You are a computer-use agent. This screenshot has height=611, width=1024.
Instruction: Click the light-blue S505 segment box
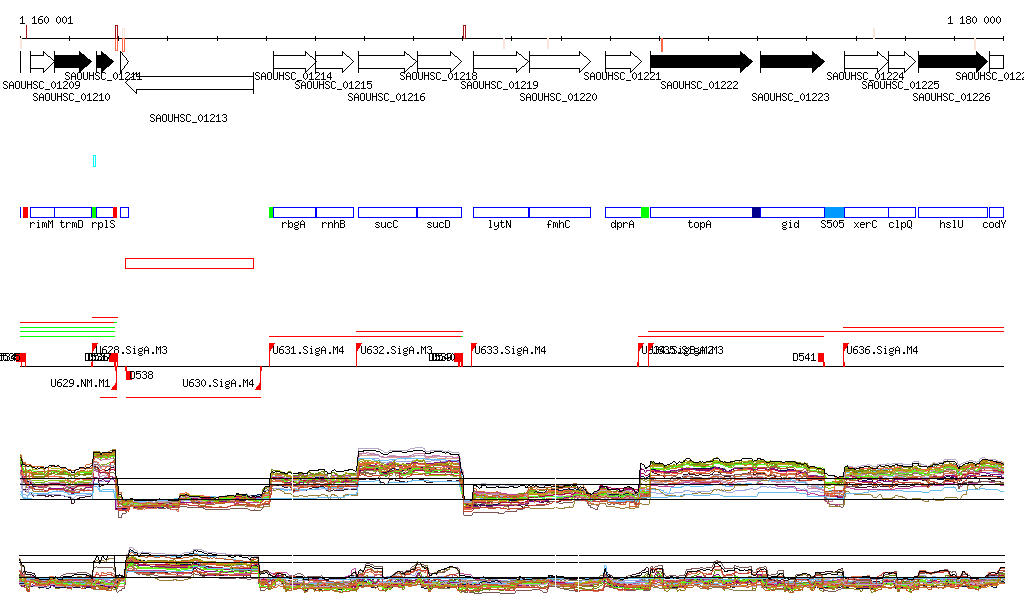point(835,212)
